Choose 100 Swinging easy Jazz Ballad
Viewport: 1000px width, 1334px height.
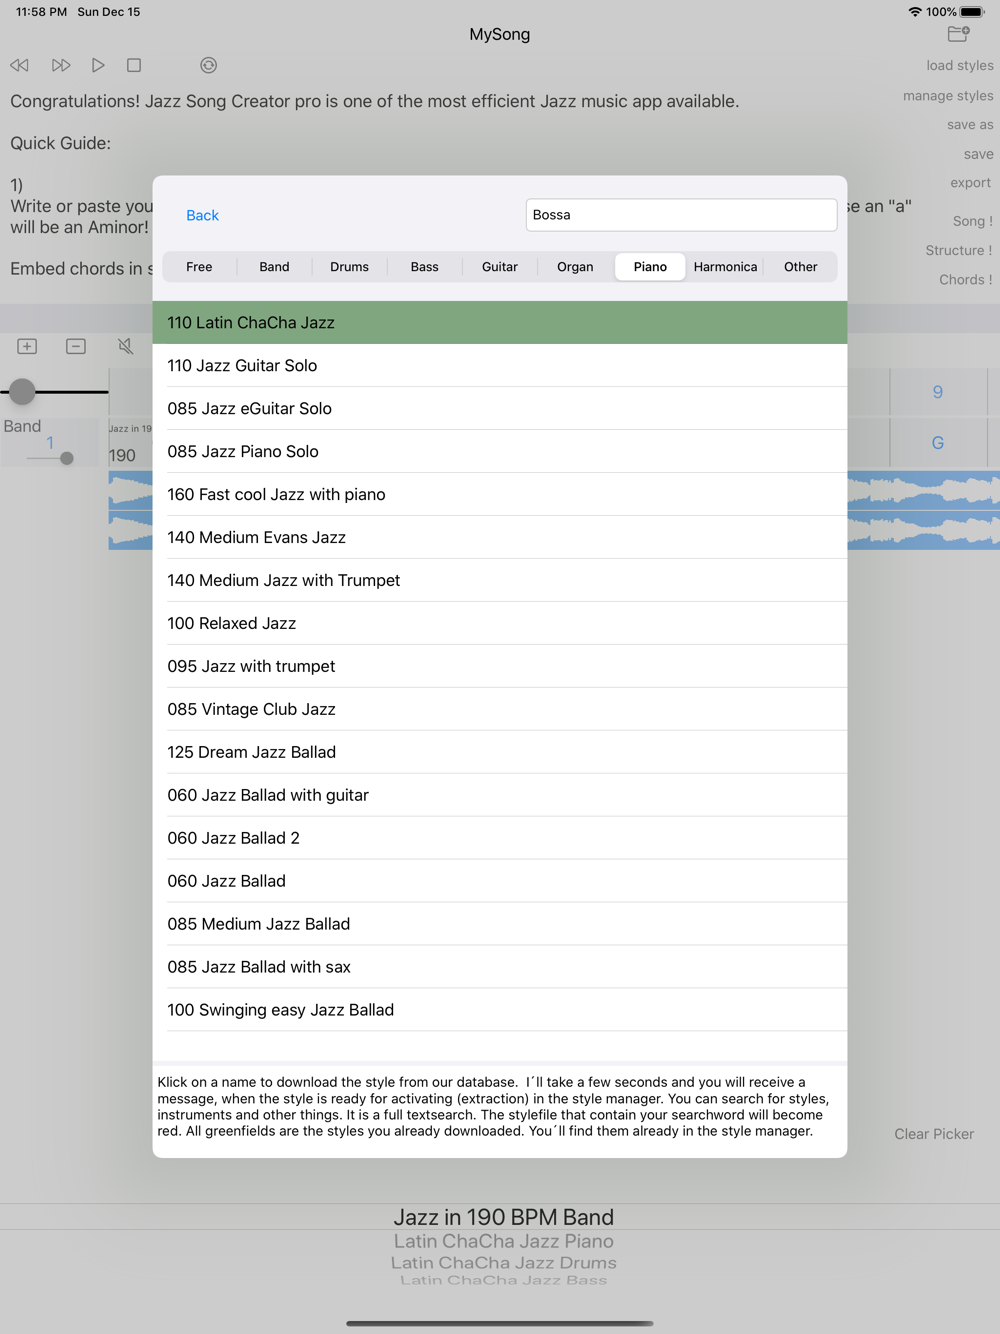tap(500, 1010)
